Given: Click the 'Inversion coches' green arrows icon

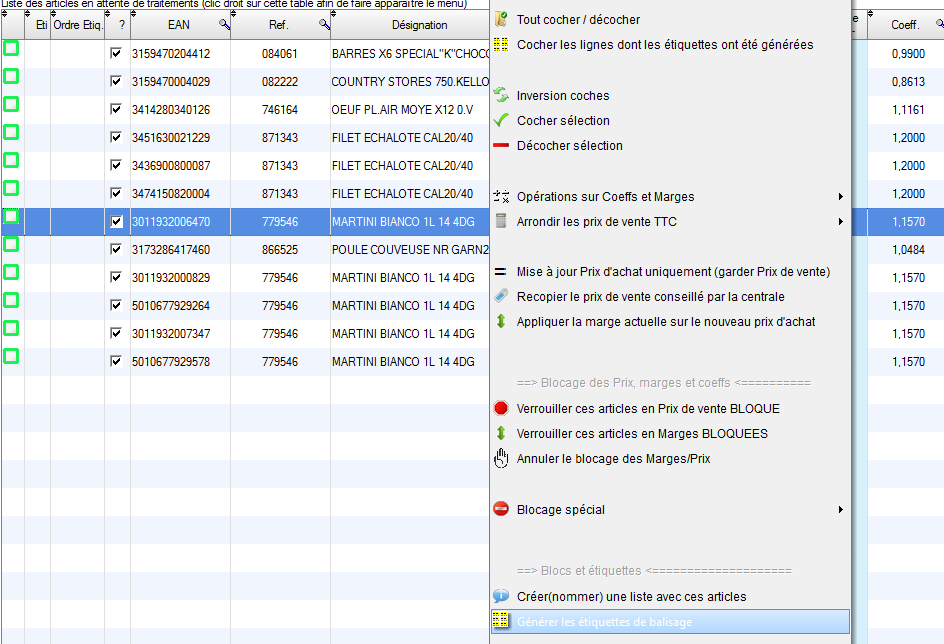Looking at the screenshot, I should click(x=501, y=95).
